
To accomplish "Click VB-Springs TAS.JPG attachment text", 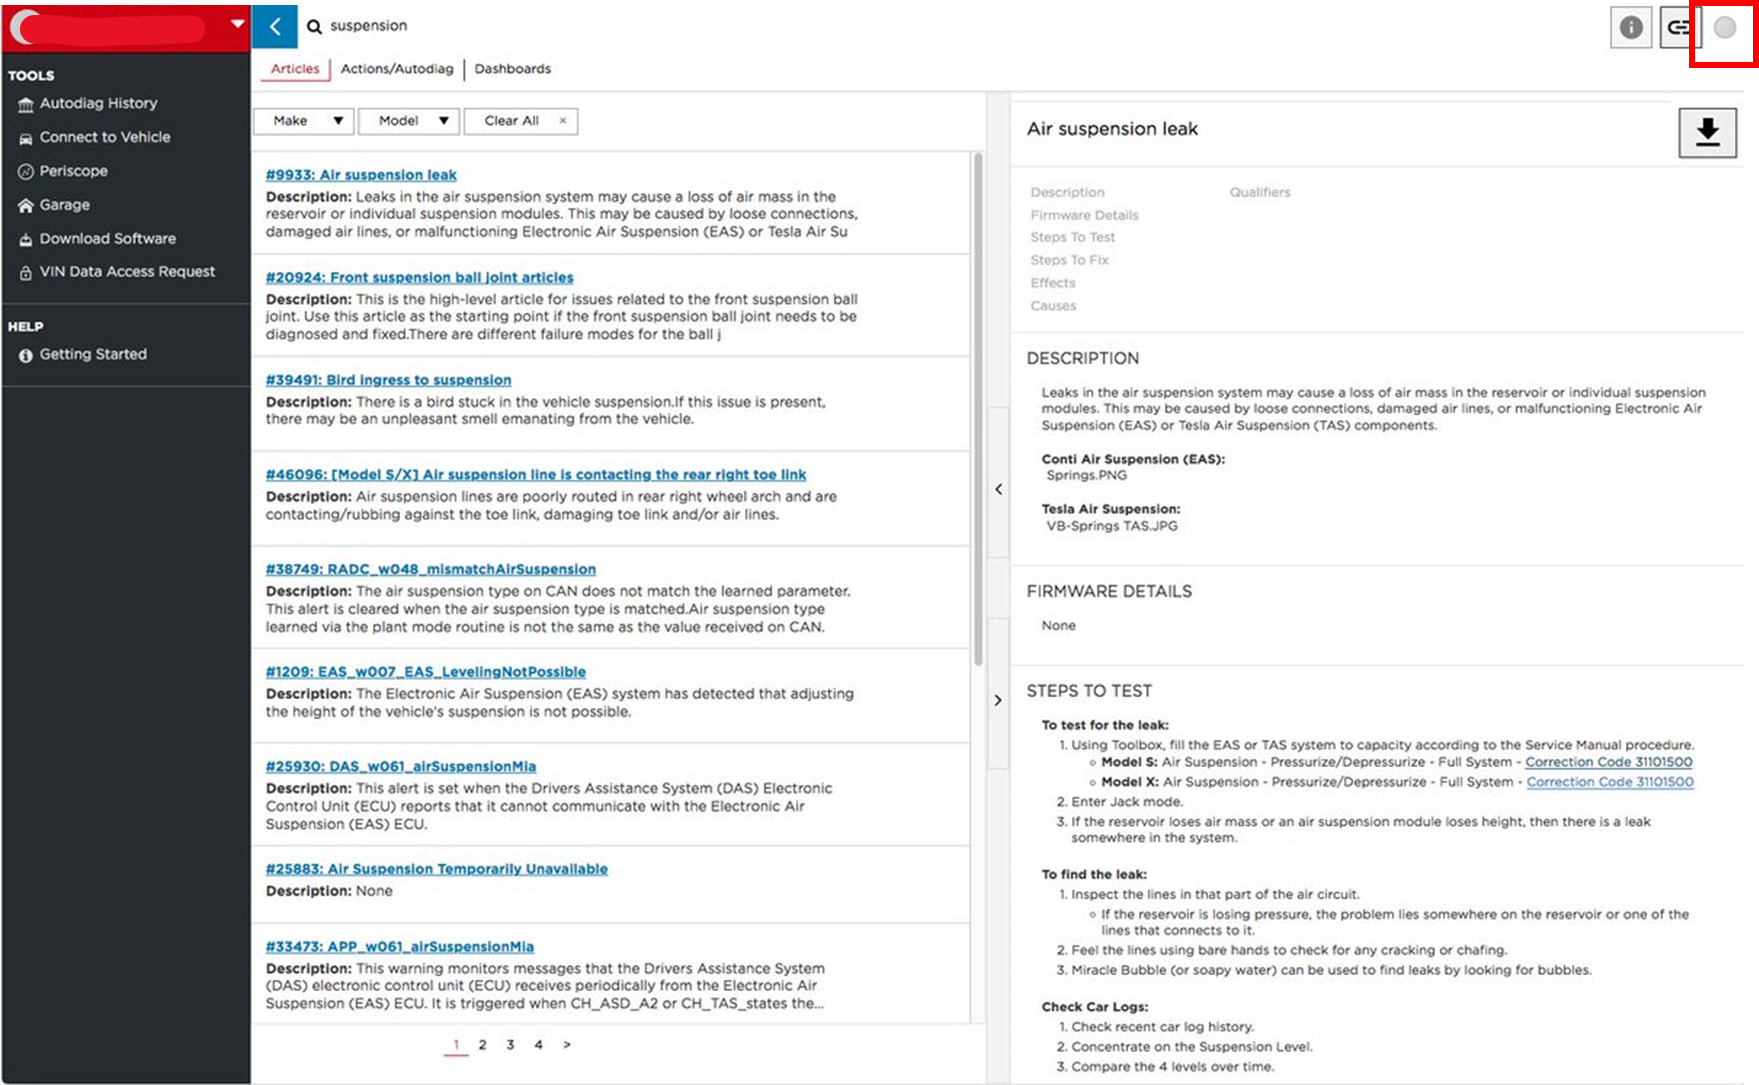I will (x=1112, y=526).
